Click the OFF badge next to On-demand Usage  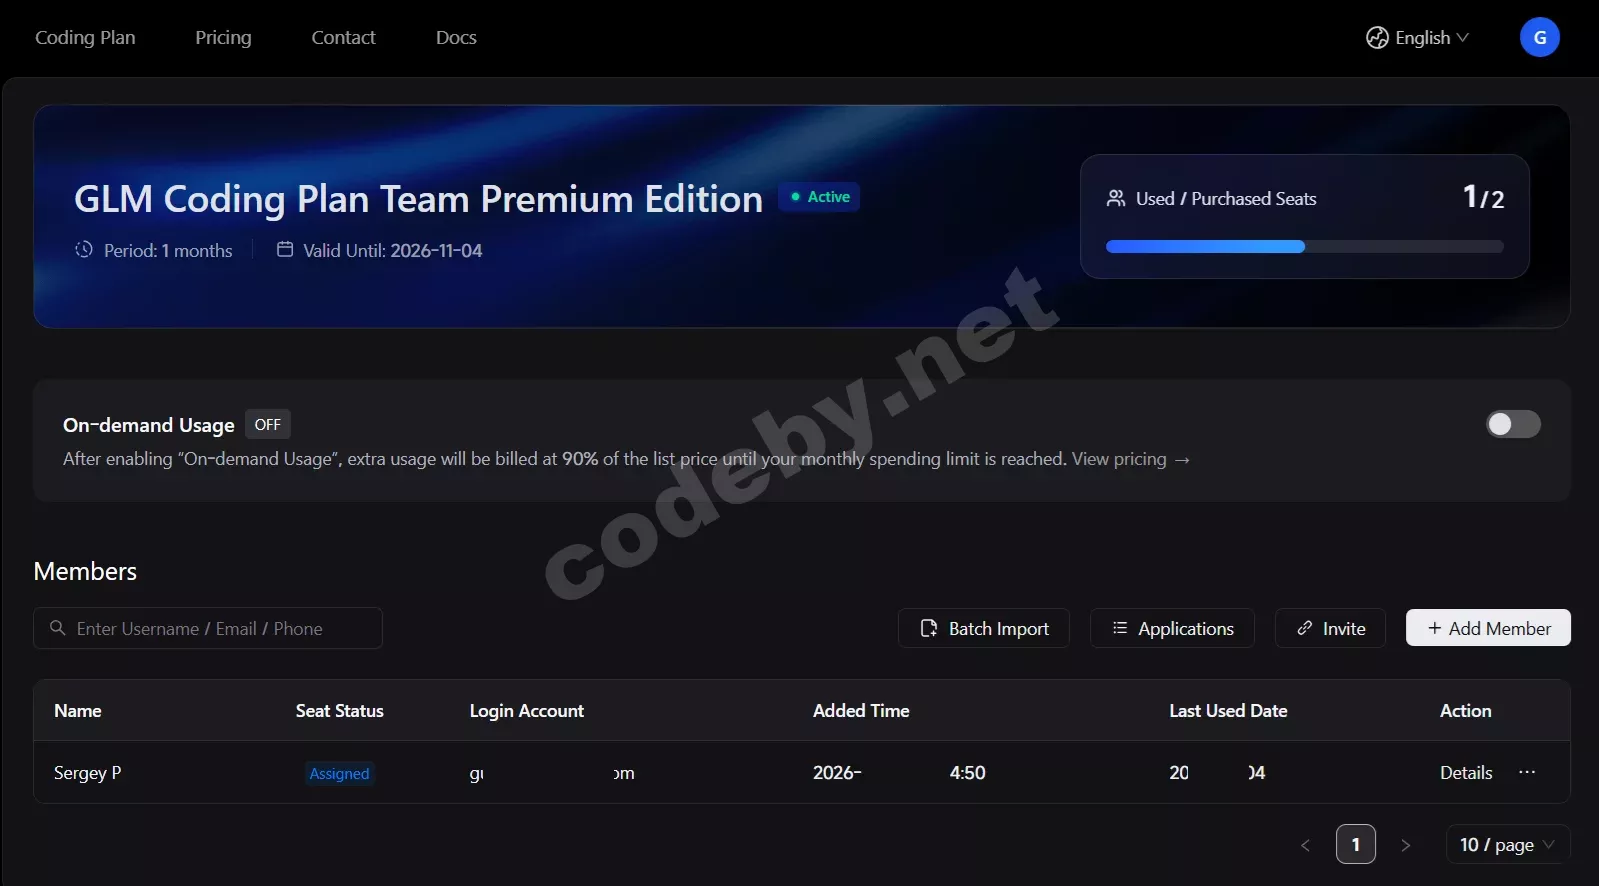[x=267, y=424]
